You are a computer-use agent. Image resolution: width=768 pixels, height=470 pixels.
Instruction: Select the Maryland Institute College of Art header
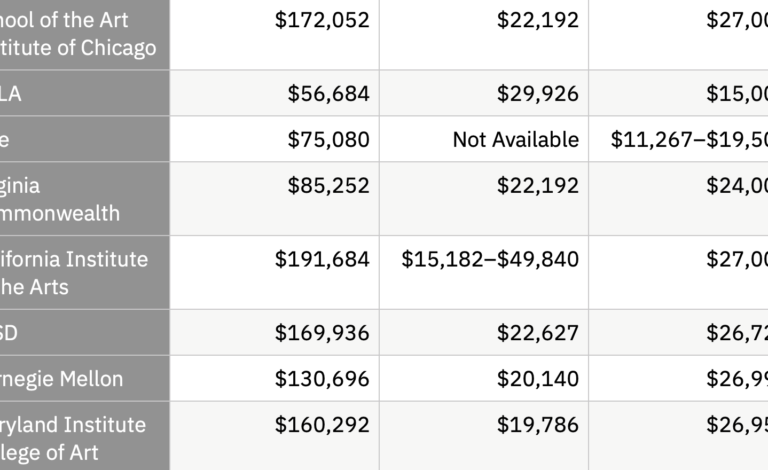85,436
